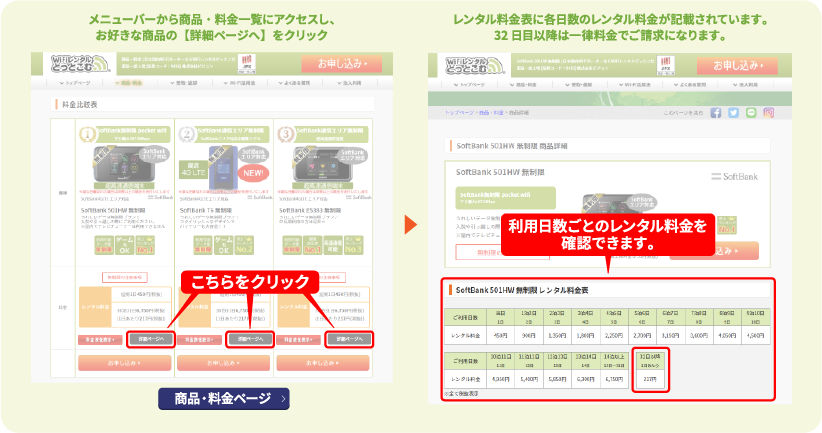The width and height of the screenshot is (822, 433).
Task: Open よくある質問 in the product detail page navigation
Action: (690, 84)
